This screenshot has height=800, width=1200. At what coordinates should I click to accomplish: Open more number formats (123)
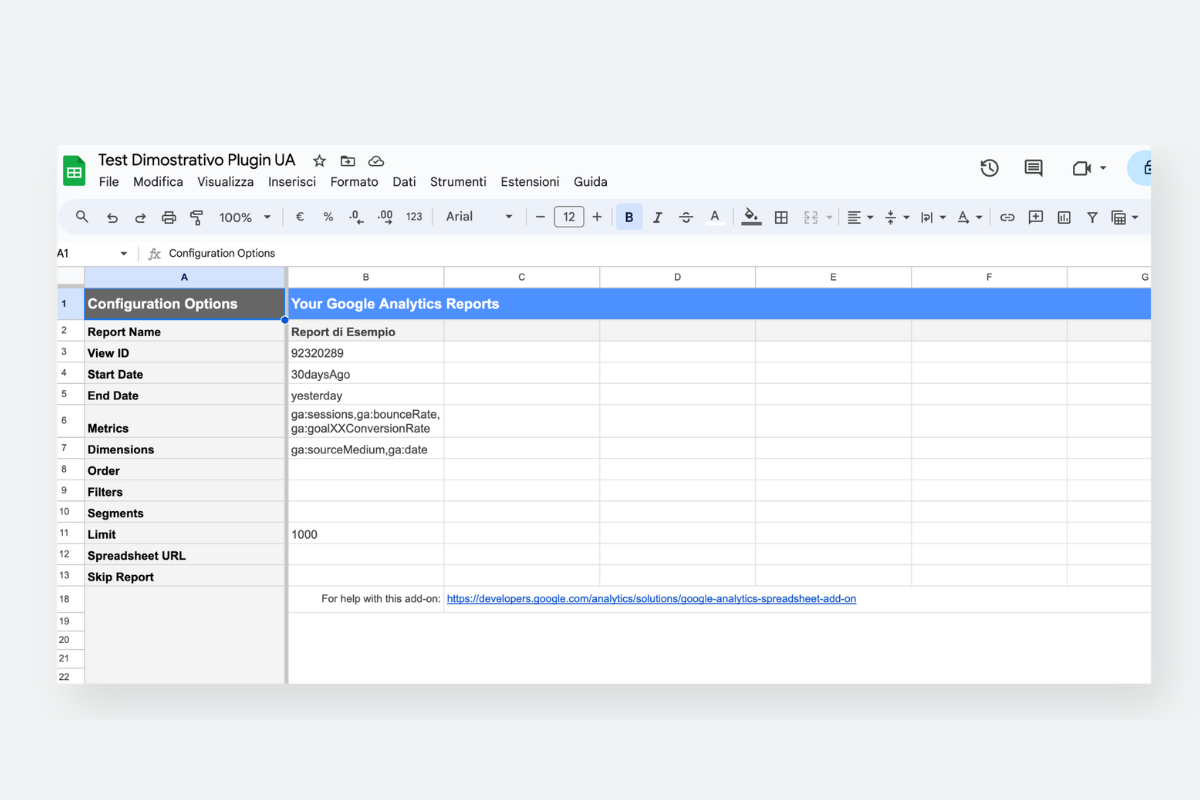coord(414,217)
